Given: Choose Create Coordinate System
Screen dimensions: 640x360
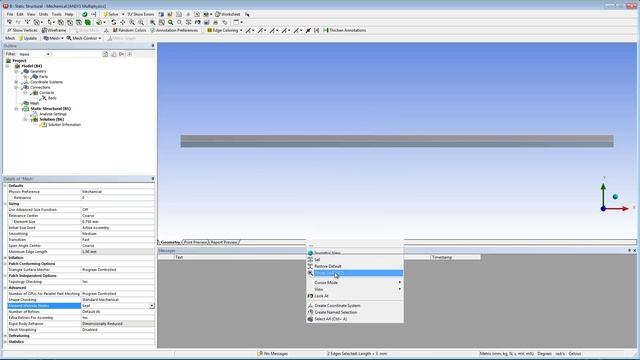Looking at the screenshot, I should coord(355,306).
